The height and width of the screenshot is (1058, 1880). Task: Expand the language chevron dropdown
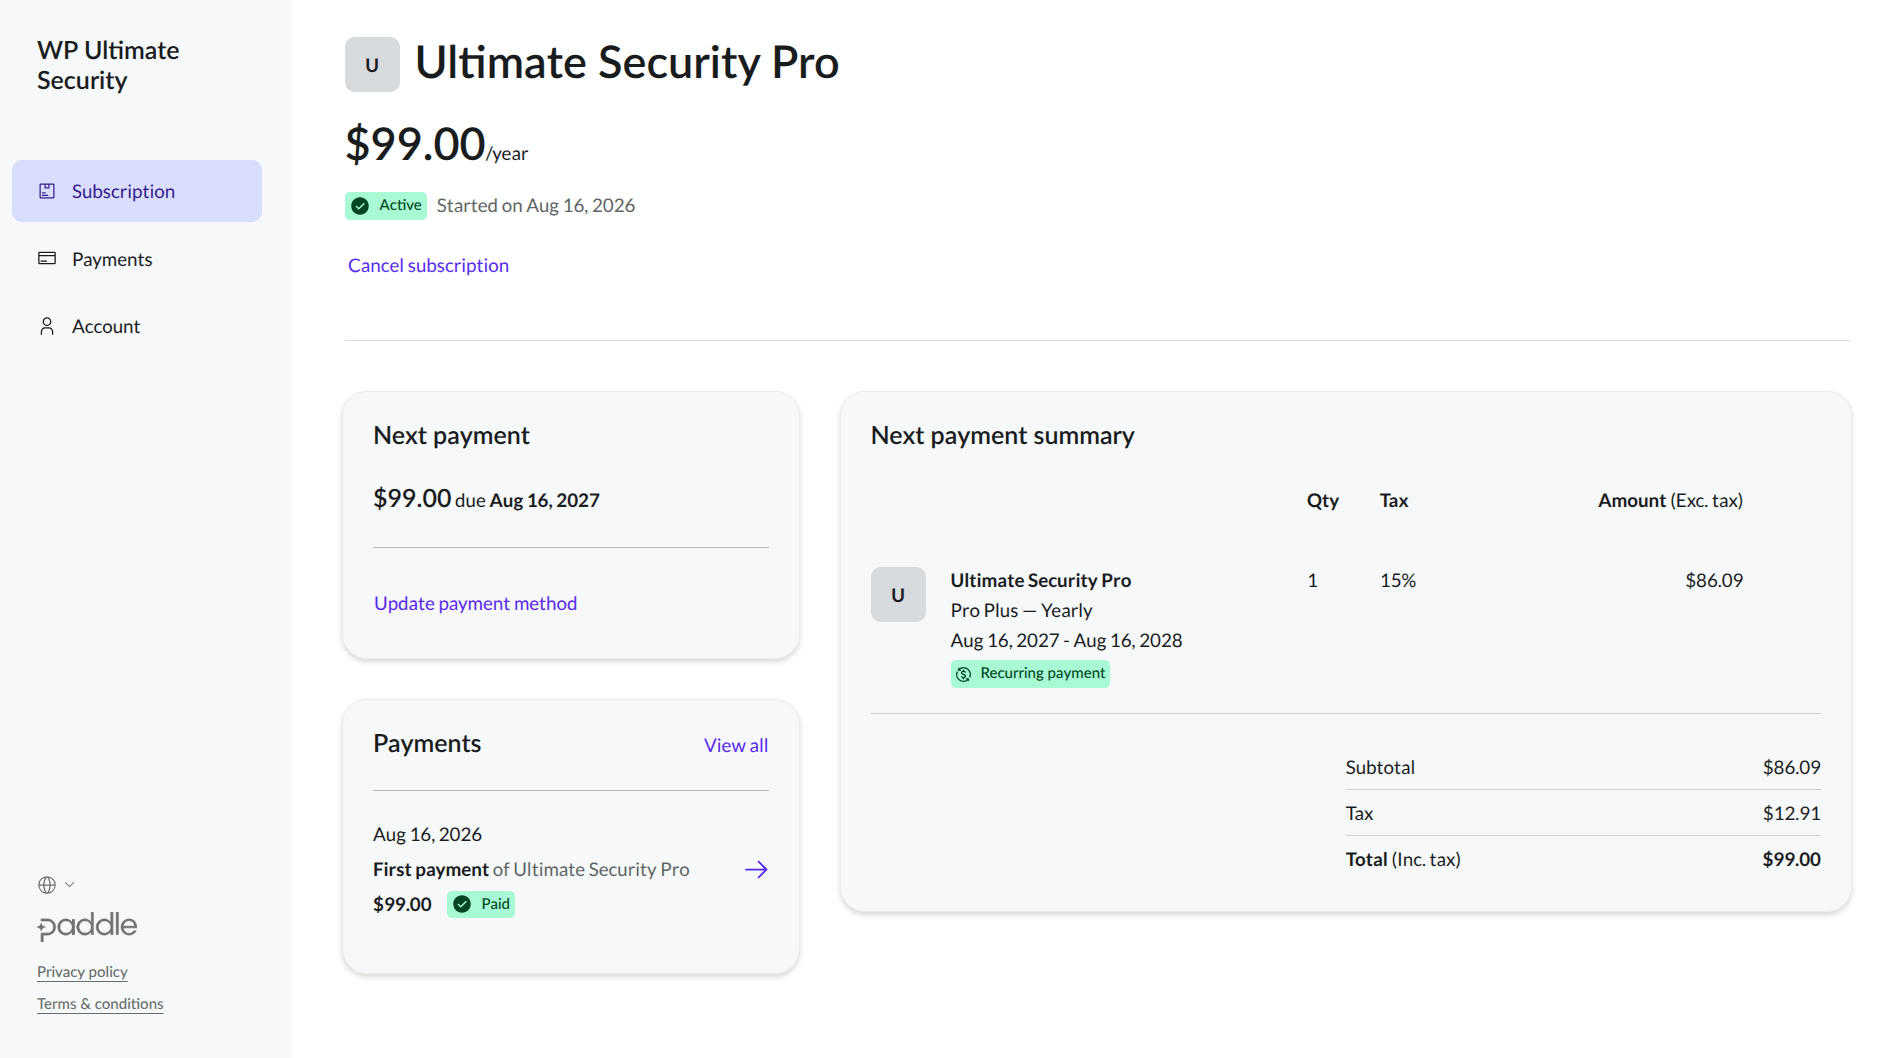(69, 885)
